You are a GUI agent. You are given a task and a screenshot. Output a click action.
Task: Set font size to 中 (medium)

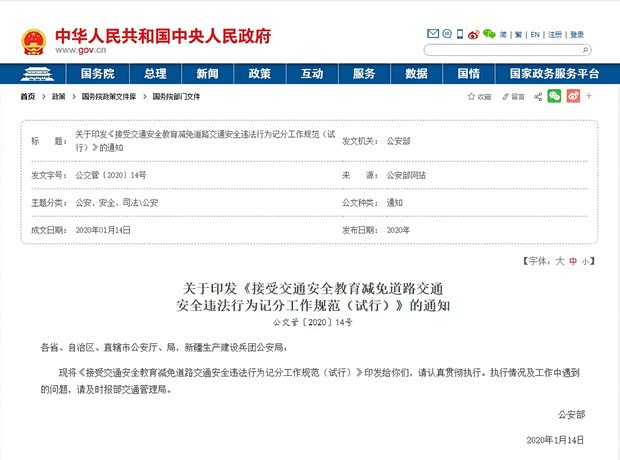click(x=574, y=260)
